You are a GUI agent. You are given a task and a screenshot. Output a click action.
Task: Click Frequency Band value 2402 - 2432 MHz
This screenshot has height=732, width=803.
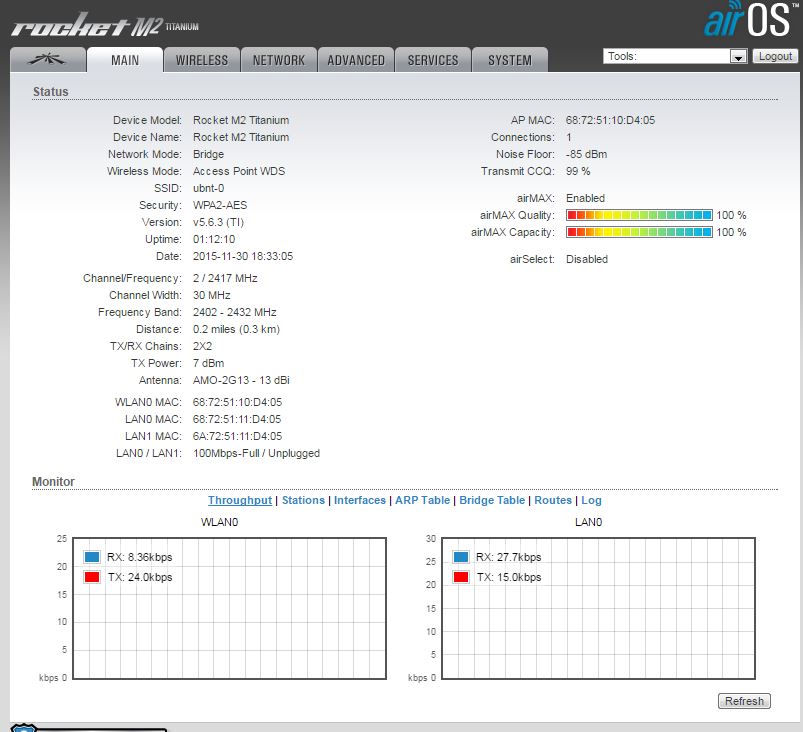(235, 312)
